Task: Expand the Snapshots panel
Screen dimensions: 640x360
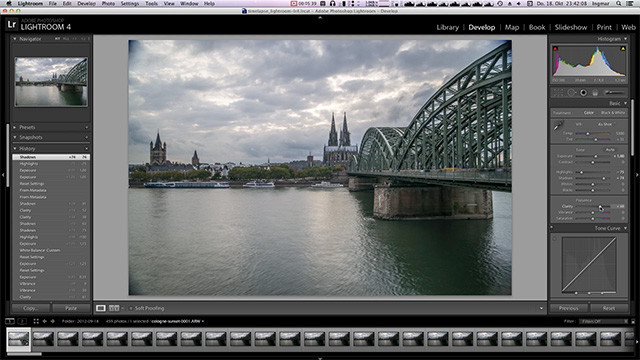Action: pyautogui.click(x=15, y=138)
